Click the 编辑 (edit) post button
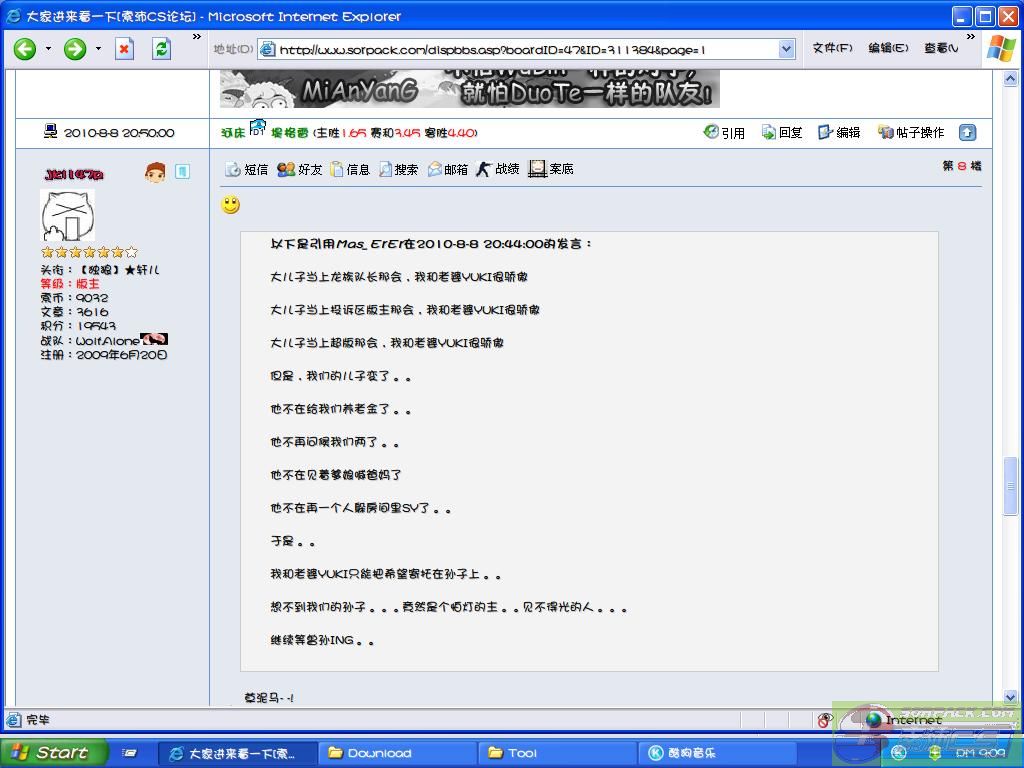The image size is (1024, 768). [839, 132]
